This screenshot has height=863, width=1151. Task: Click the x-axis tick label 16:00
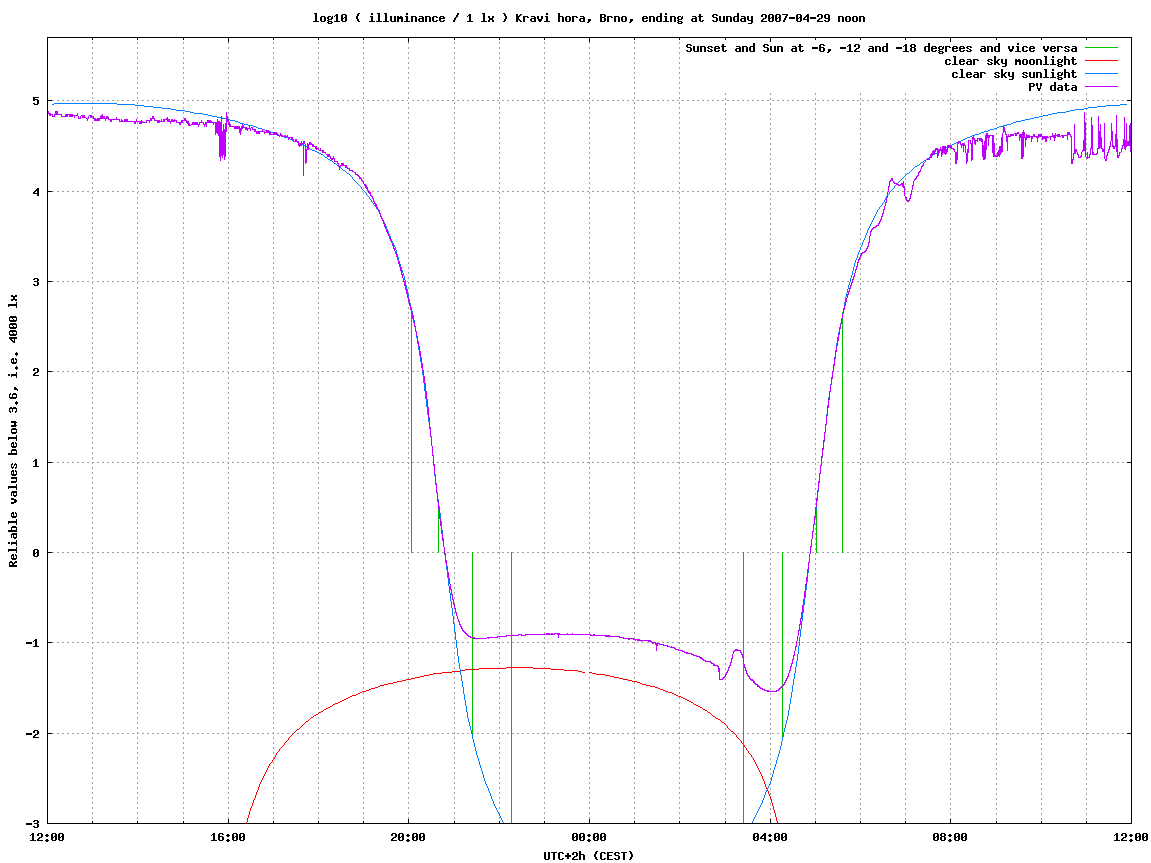point(228,838)
